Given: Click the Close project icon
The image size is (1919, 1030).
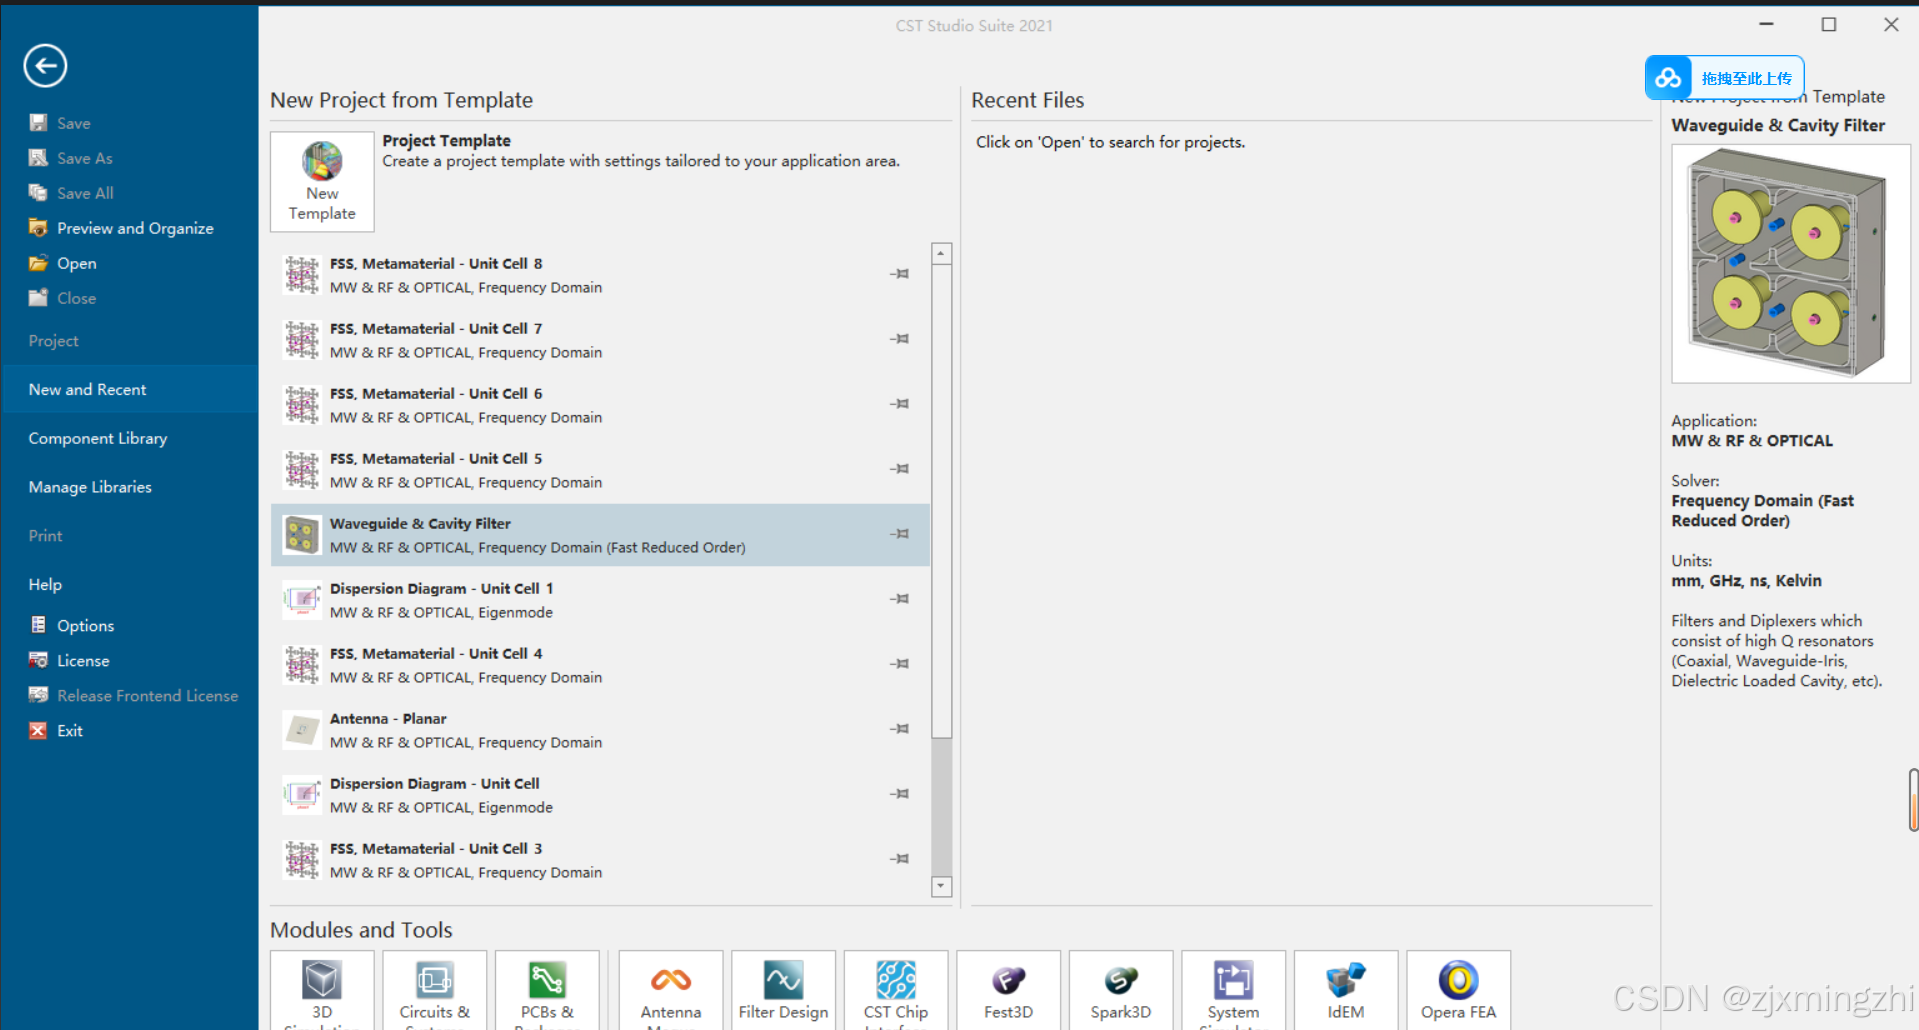Looking at the screenshot, I should (x=38, y=298).
